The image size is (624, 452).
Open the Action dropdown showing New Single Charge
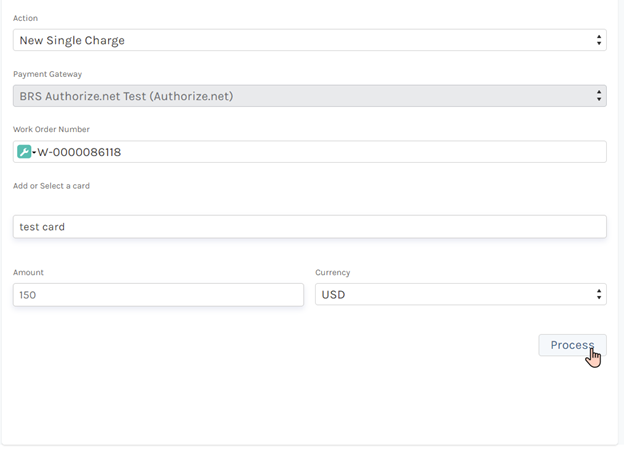click(300, 40)
